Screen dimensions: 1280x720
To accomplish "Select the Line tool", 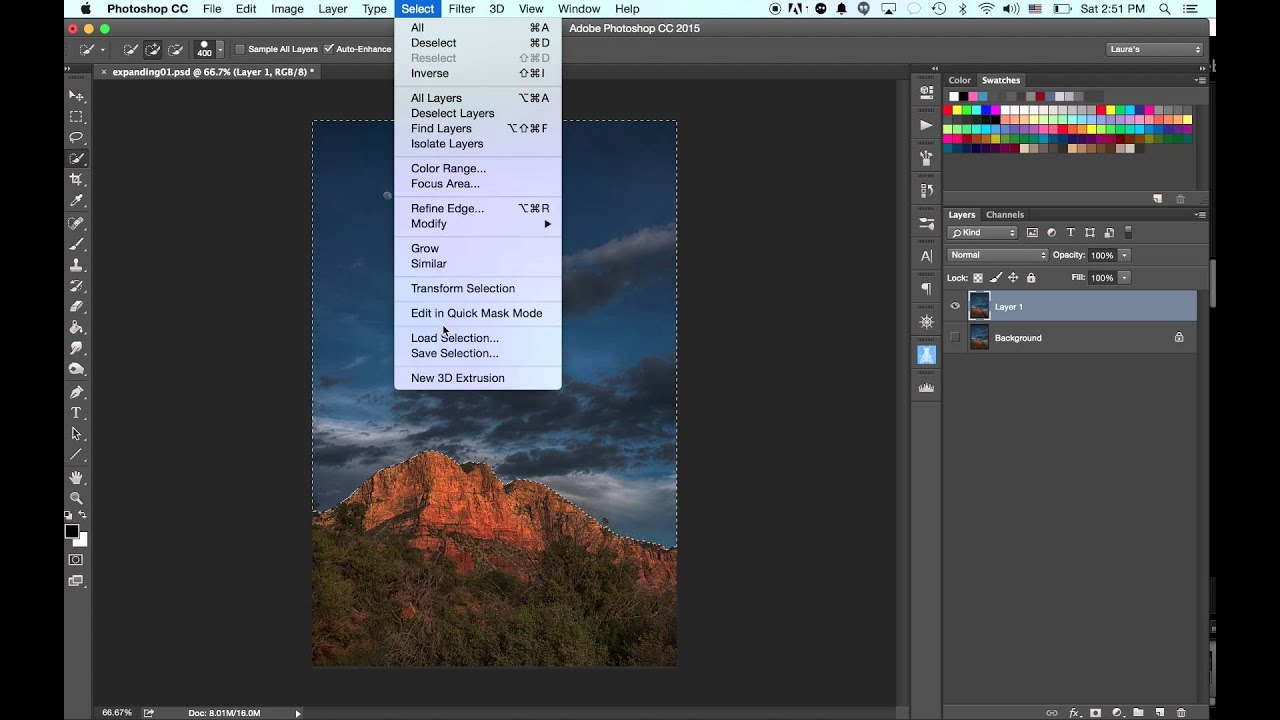I will tap(76, 455).
